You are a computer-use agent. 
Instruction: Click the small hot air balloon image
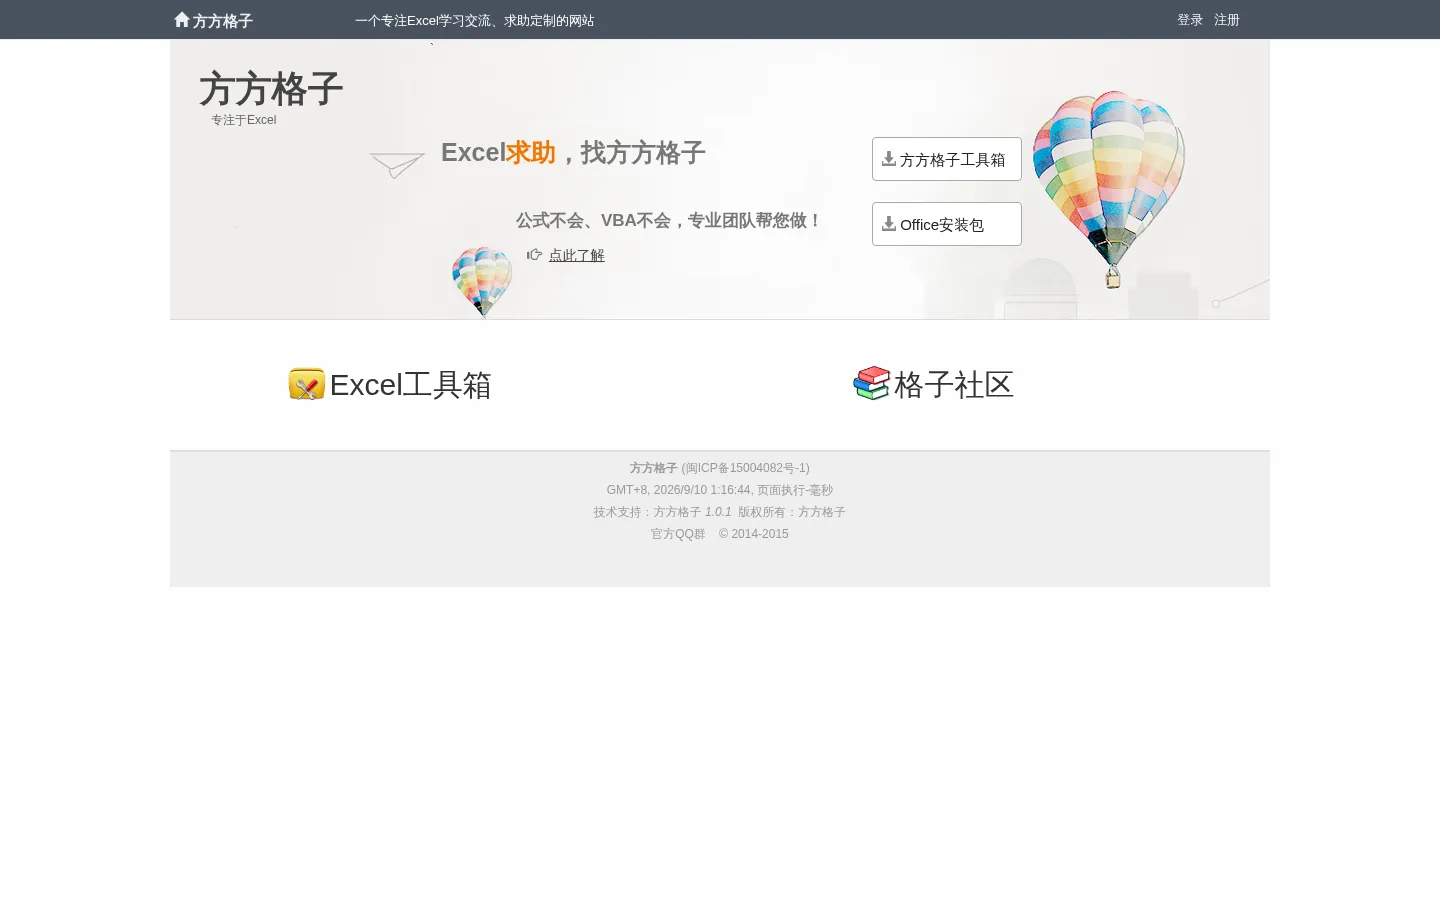click(x=482, y=282)
